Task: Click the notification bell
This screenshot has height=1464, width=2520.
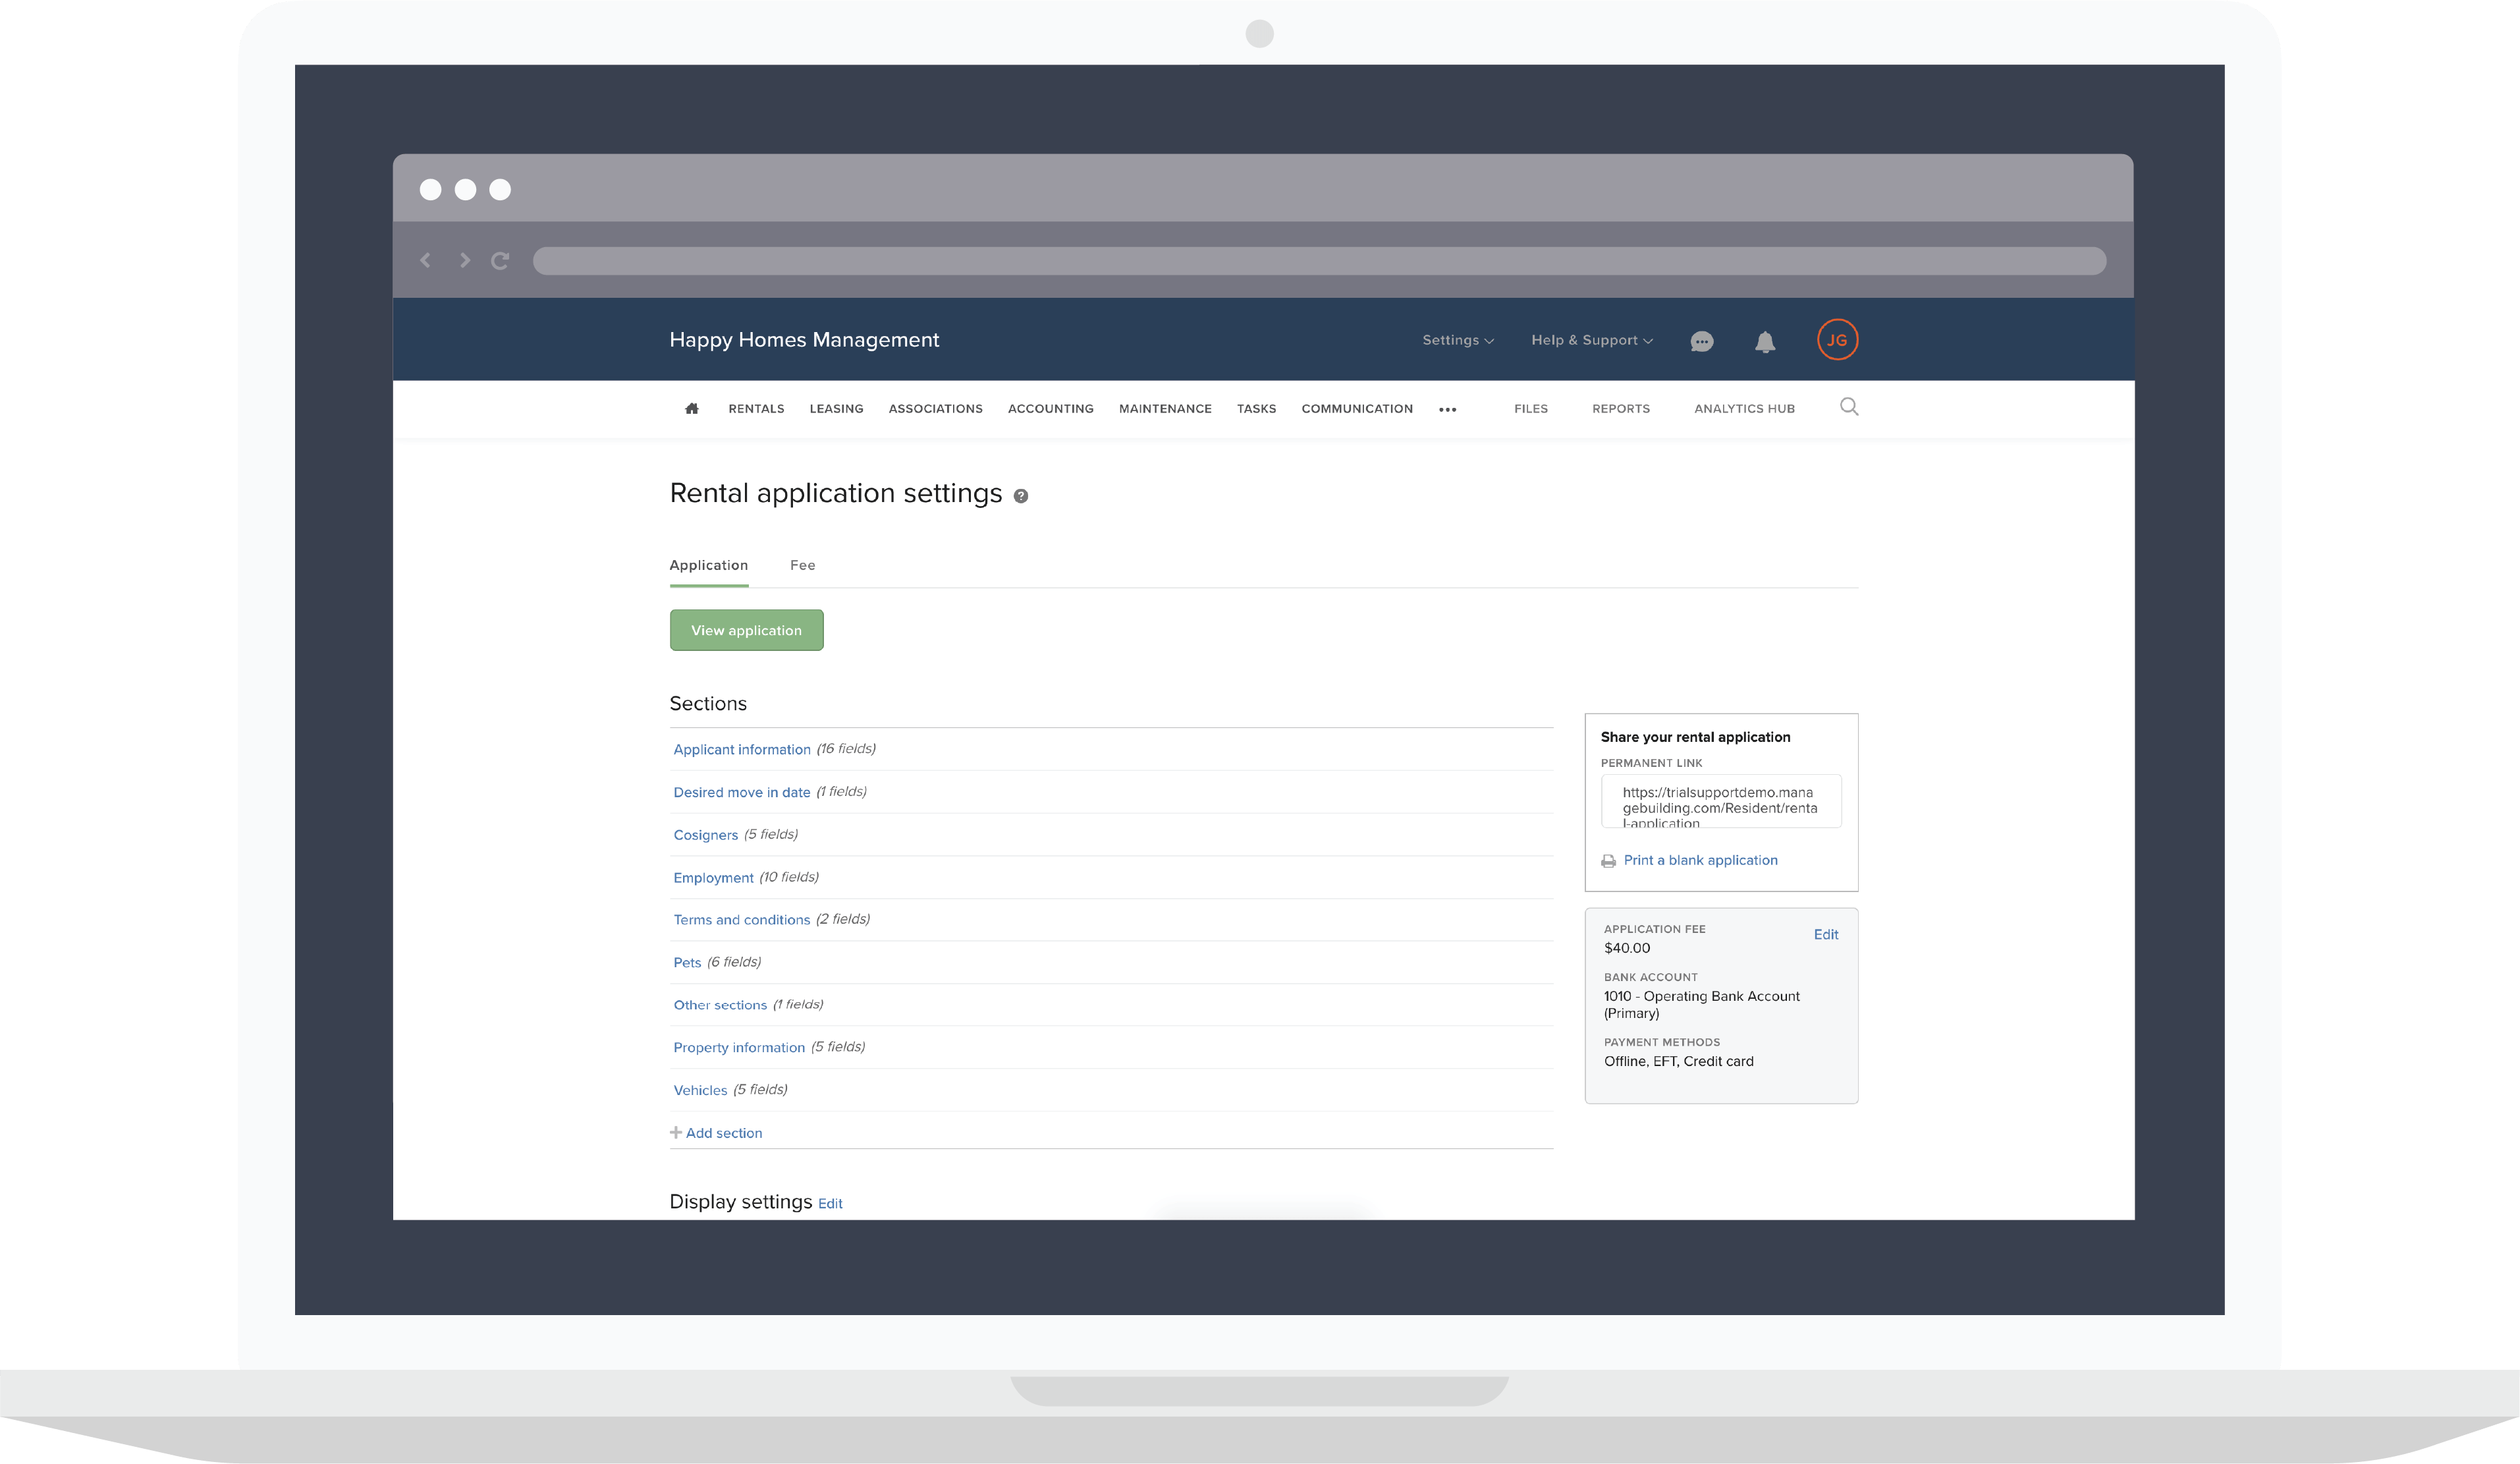Action: pos(1765,340)
